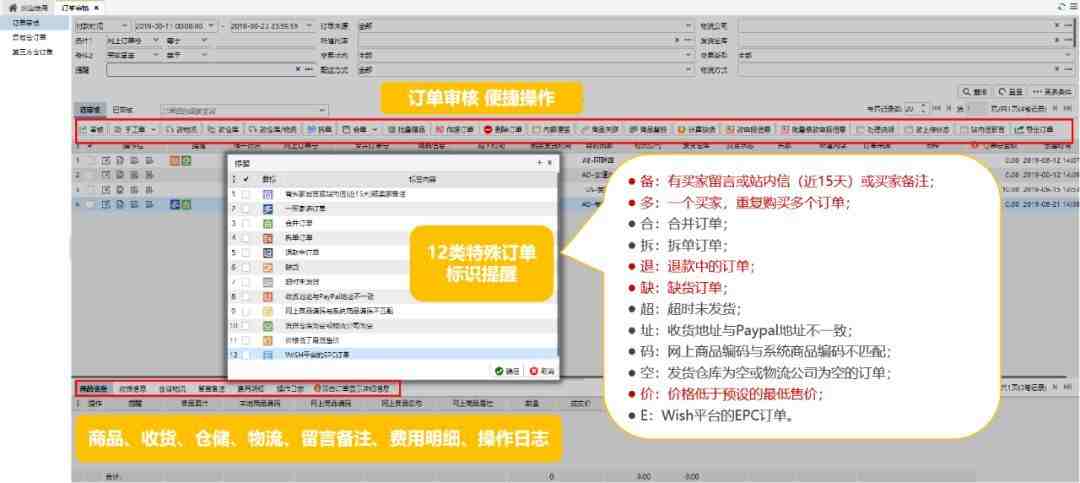Tick row 12 checkbox for Wish EPC订单
Image resolution: width=1080 pixels, height=483 pixels.
246,355
